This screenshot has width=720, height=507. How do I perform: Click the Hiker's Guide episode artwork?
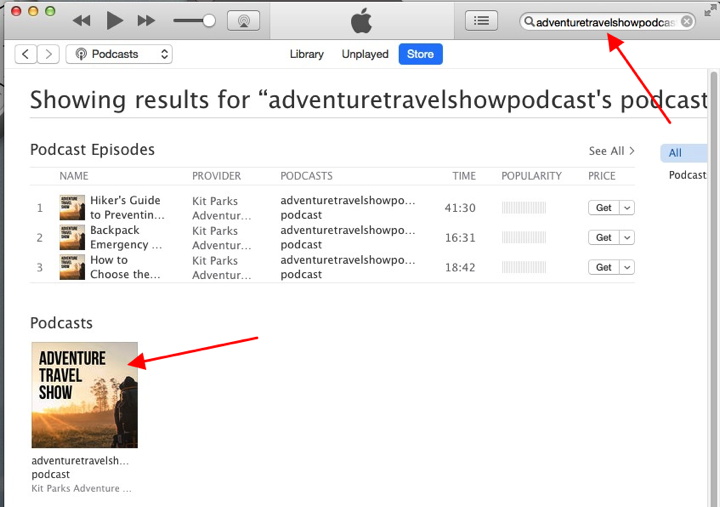tap(72, 208)
